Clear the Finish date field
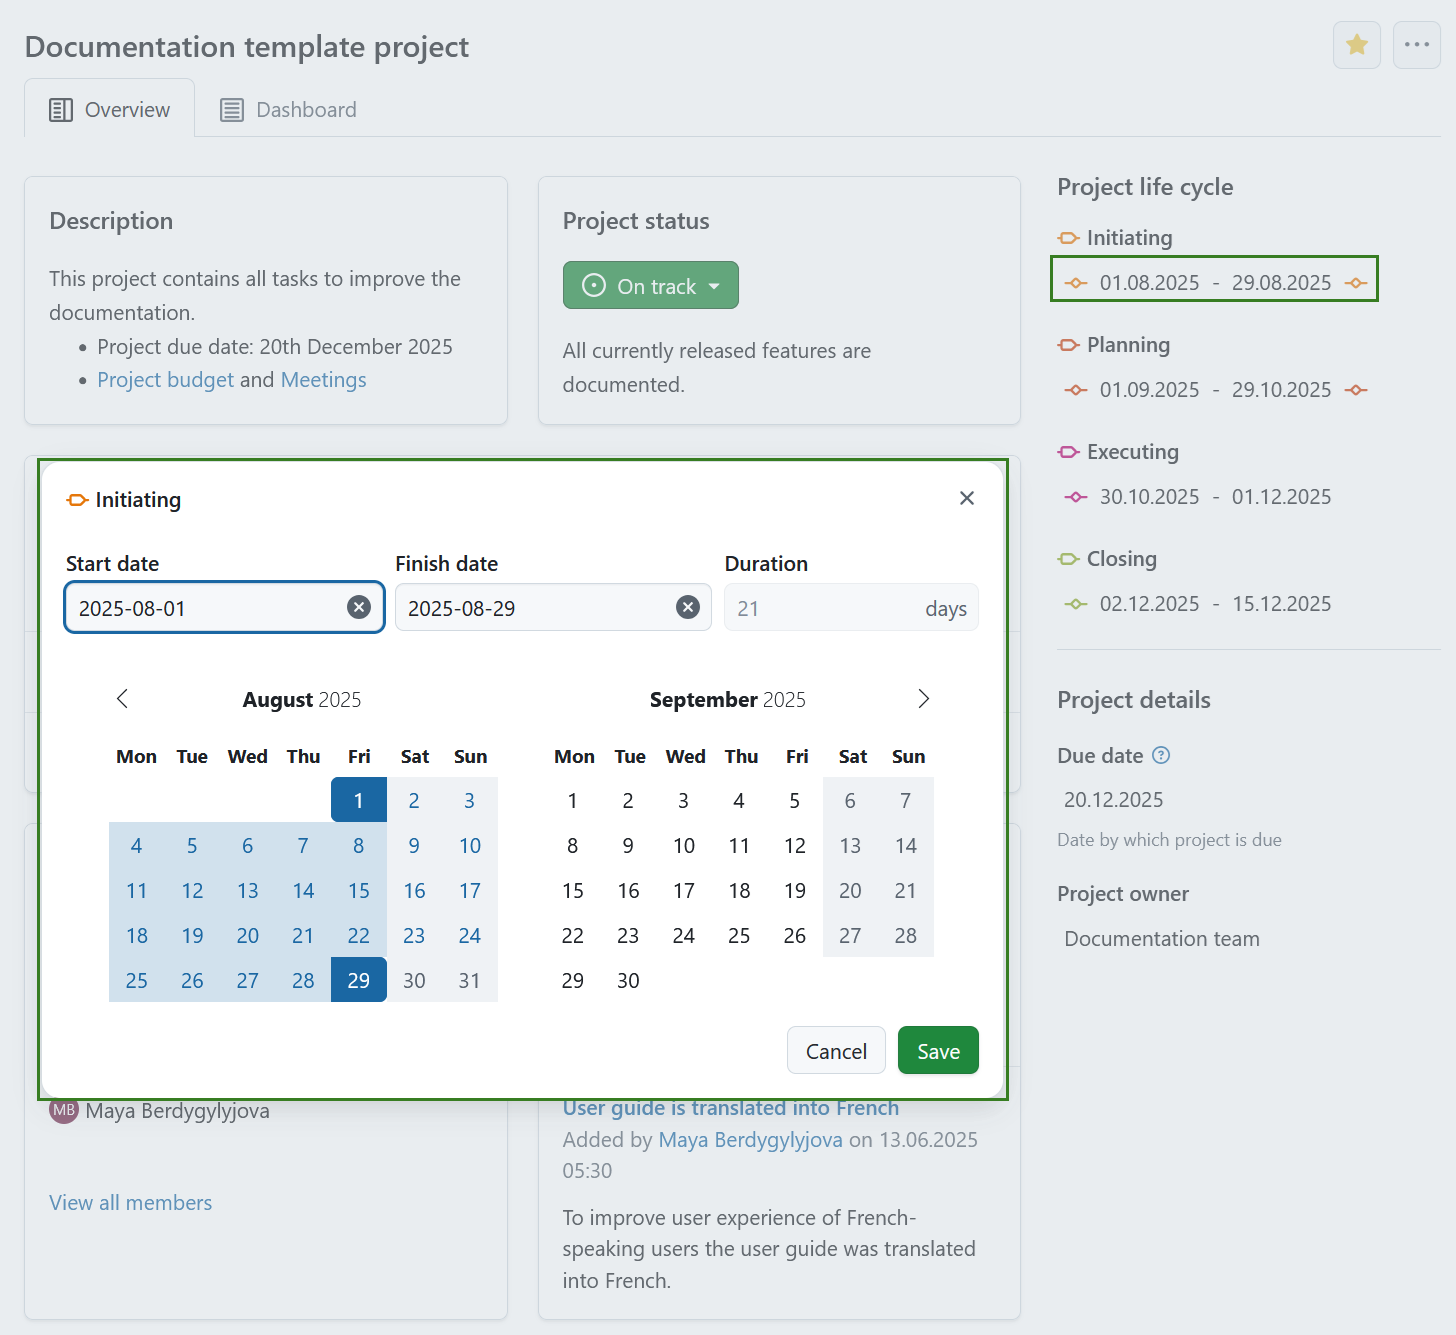Image resolution: width=1456 pixels, height=1335 pixels. (x=687, y=607)
